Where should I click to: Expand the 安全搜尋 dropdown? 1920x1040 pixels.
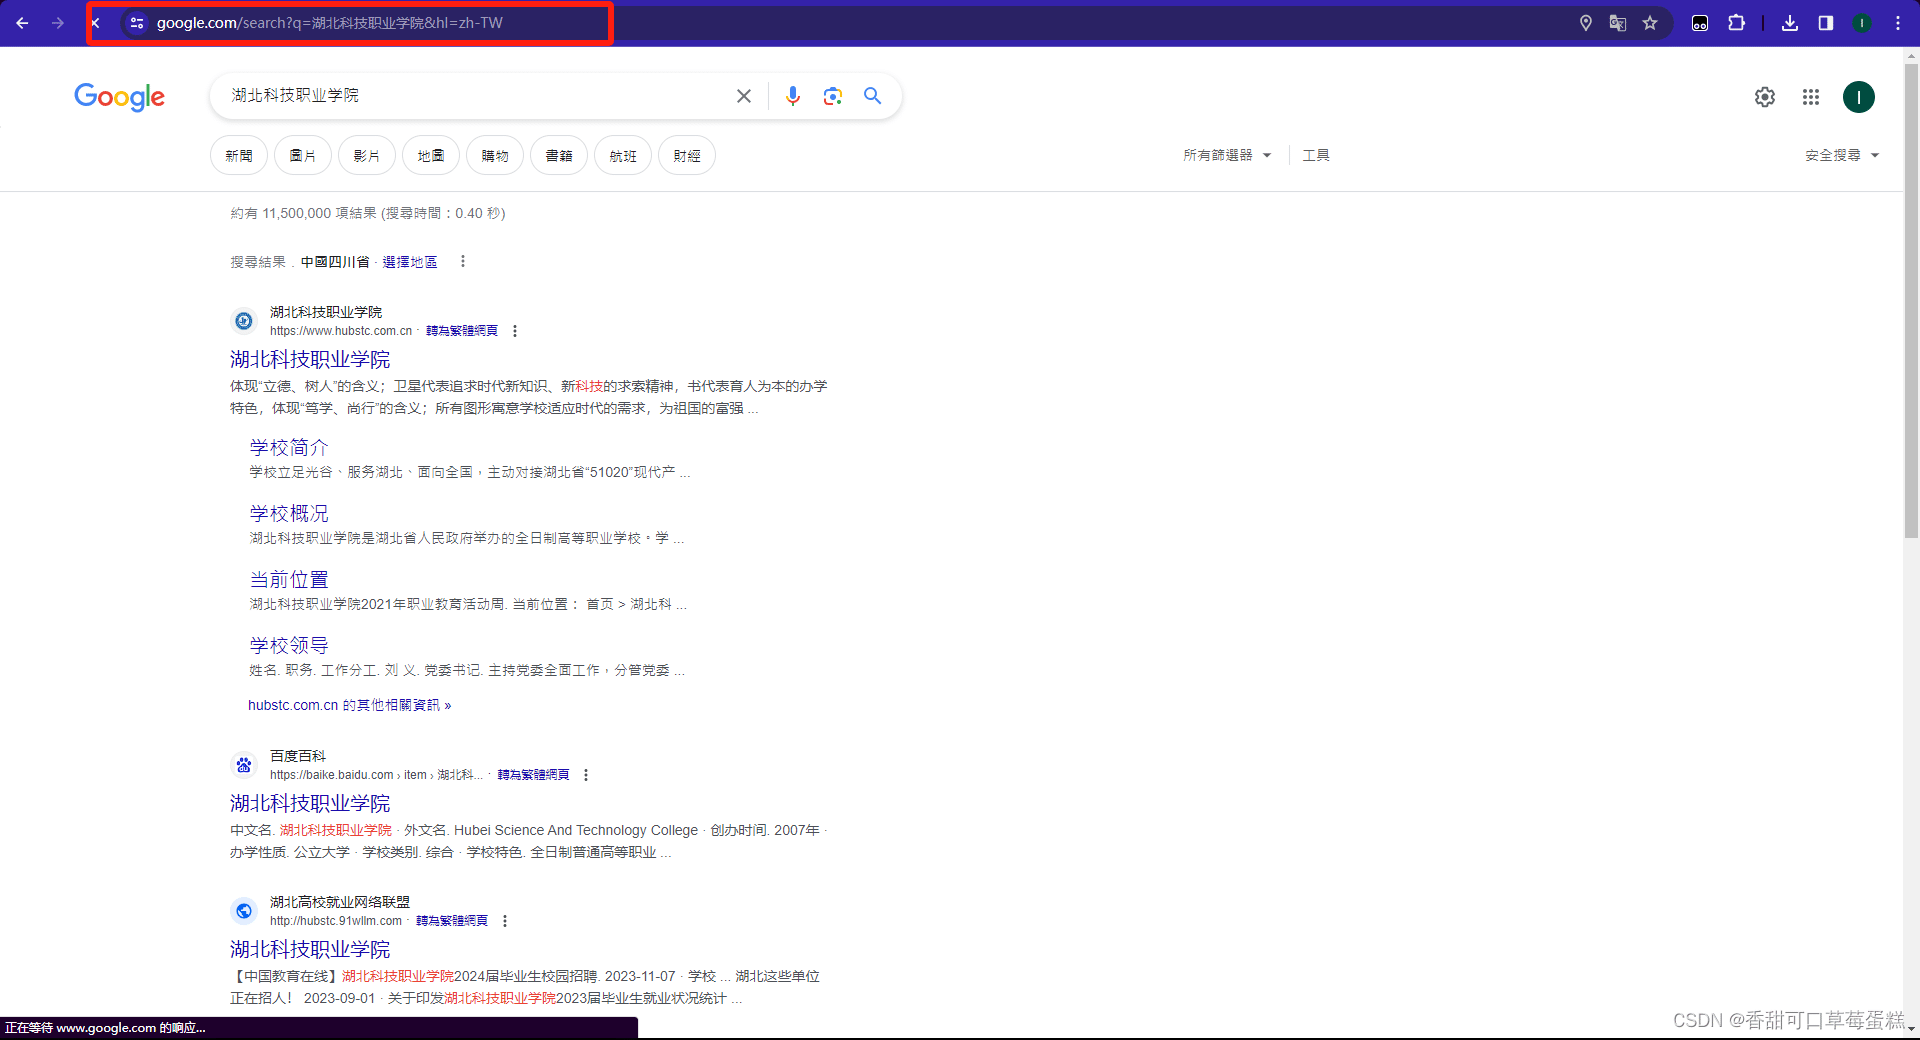(x=1842, y=155)
